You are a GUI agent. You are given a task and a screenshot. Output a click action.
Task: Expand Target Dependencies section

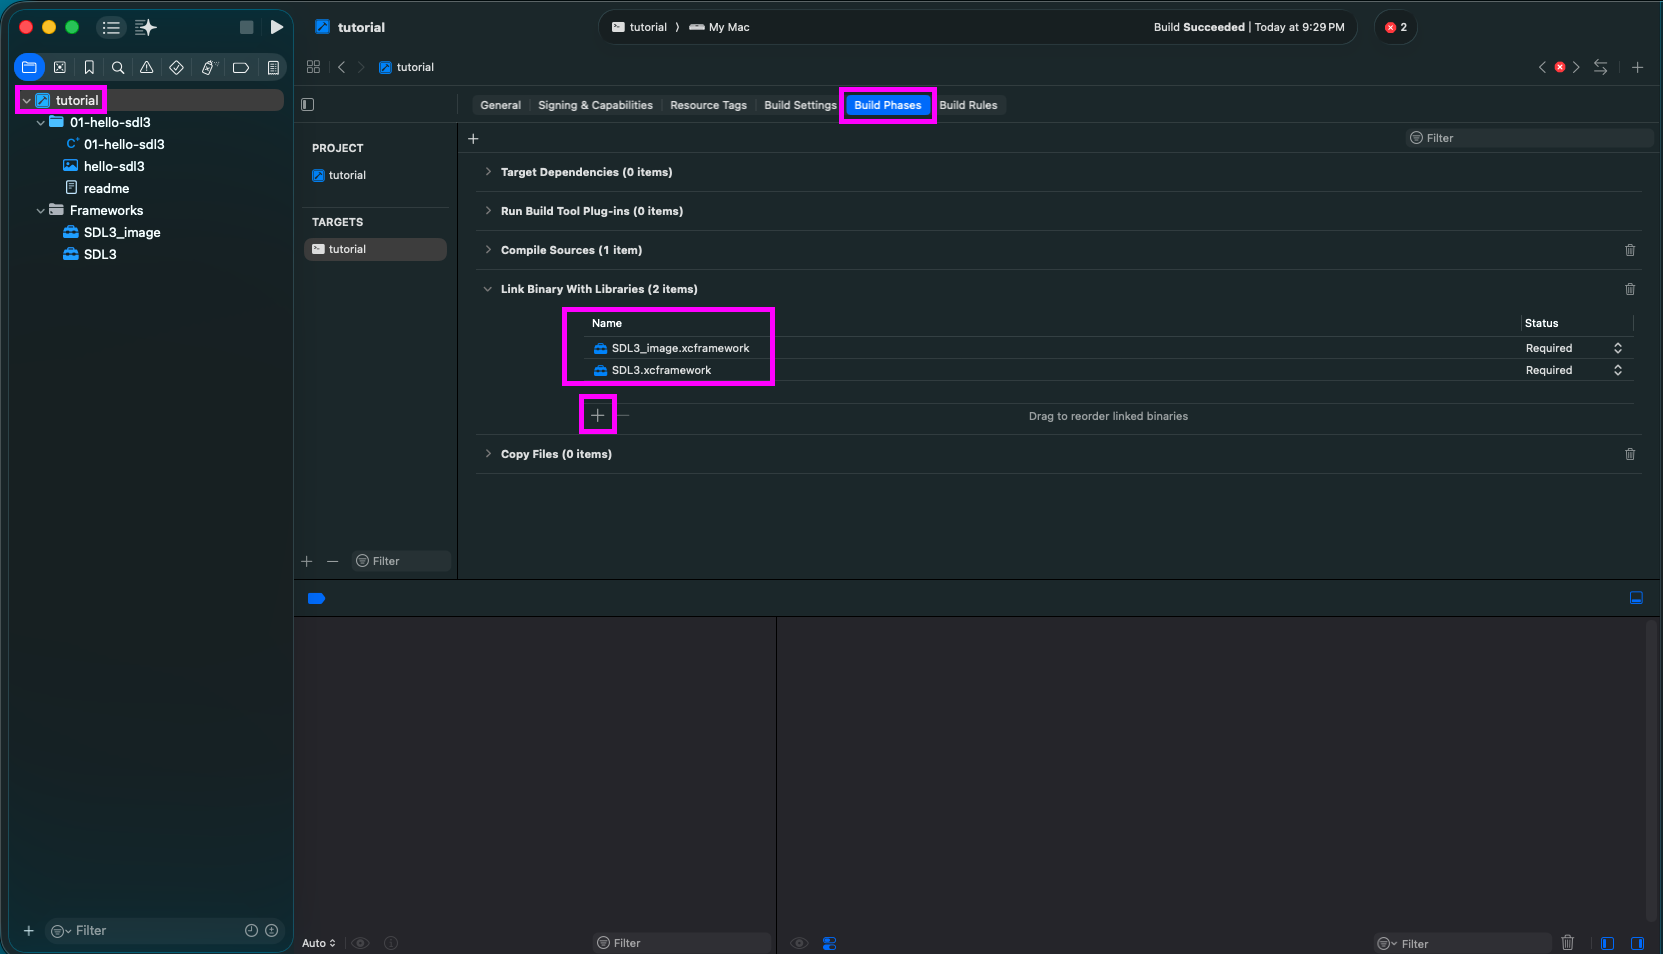(488, 172)
